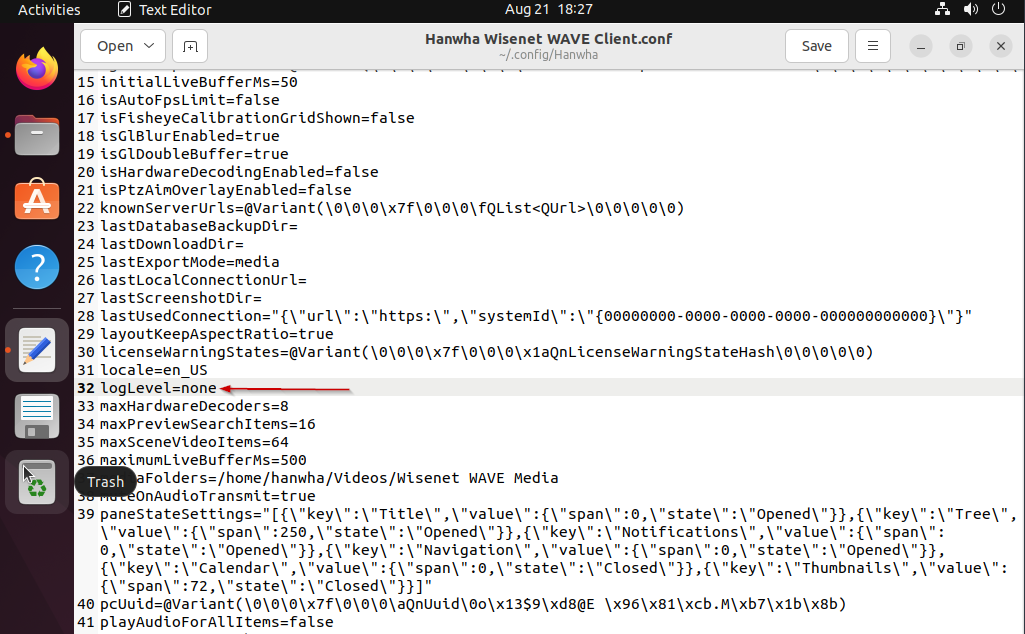
Task: Place cursor in isAutoFpsLimit=false line
Action: tap(190, 100)
